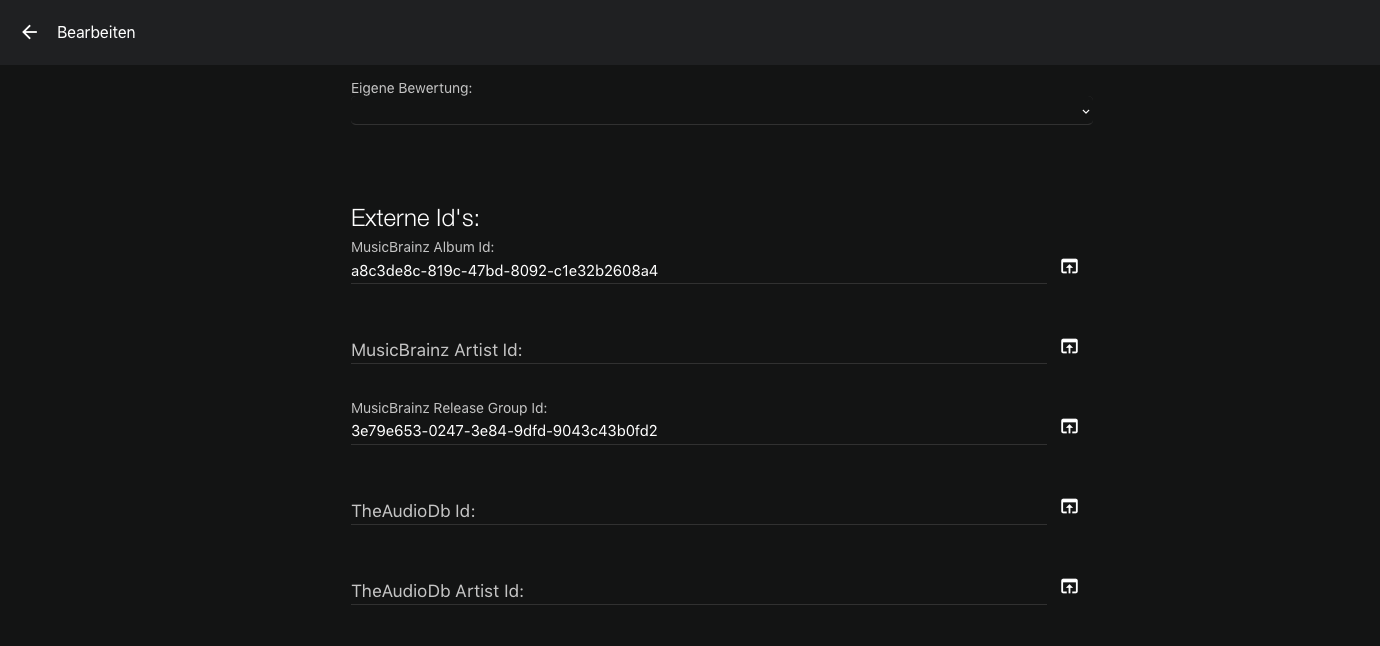Image resolution: width=1380 pixels, height=646 pixels.
Task: Click the Eigene Bewertung label
Action: pos(411,88)
